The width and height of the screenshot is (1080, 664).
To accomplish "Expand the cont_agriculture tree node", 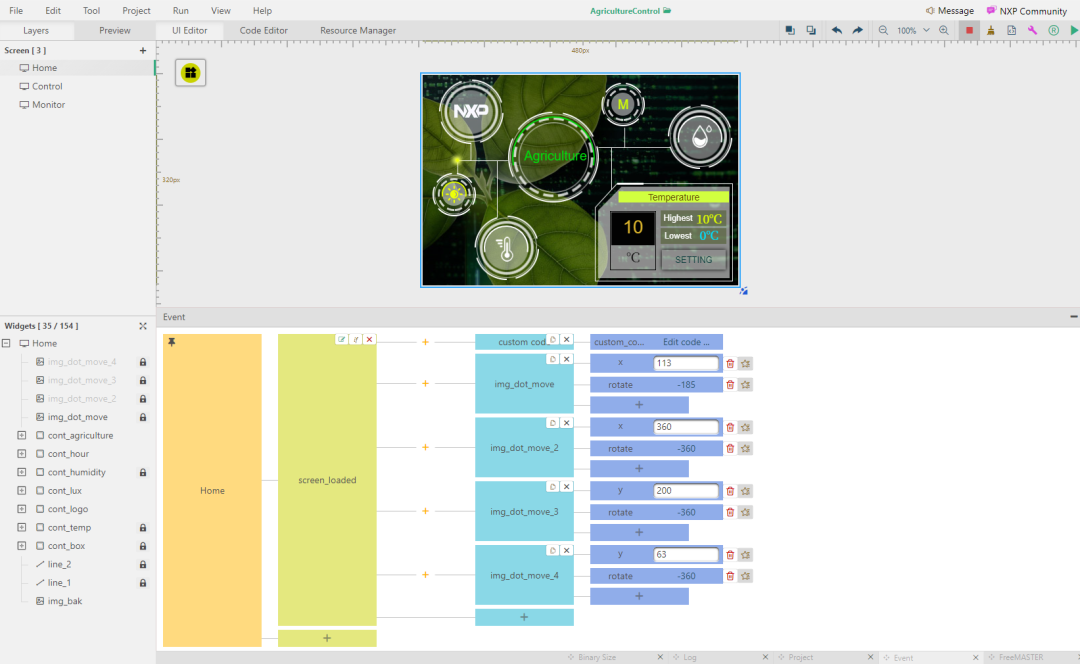I will 21,435.
